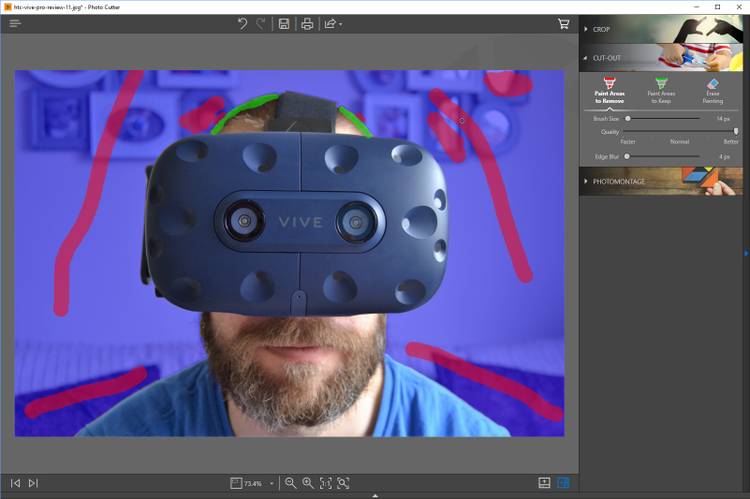Open the zoom level dropdown
The width and height of the screenshot is (750, 499).
[x=272, y=484]
